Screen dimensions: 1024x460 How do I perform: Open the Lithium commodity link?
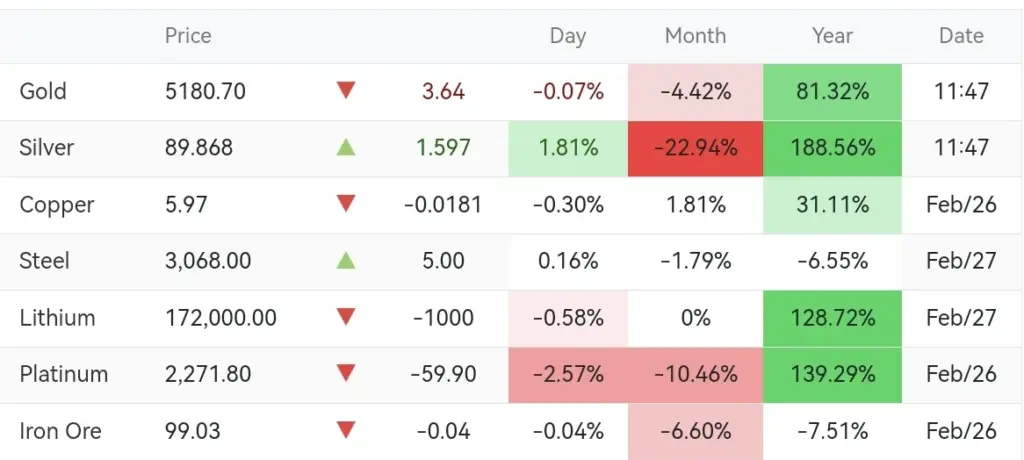(57, 318)
